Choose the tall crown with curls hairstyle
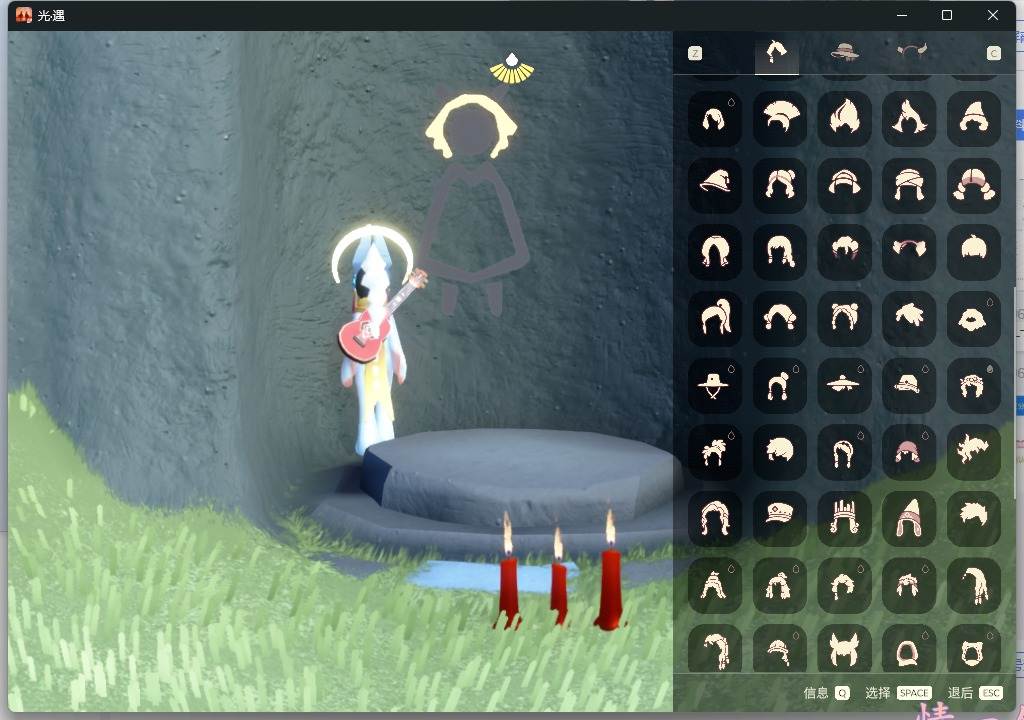Viewport: 1024px width, 720px height. pyautogui.click(x=844, y=519)
